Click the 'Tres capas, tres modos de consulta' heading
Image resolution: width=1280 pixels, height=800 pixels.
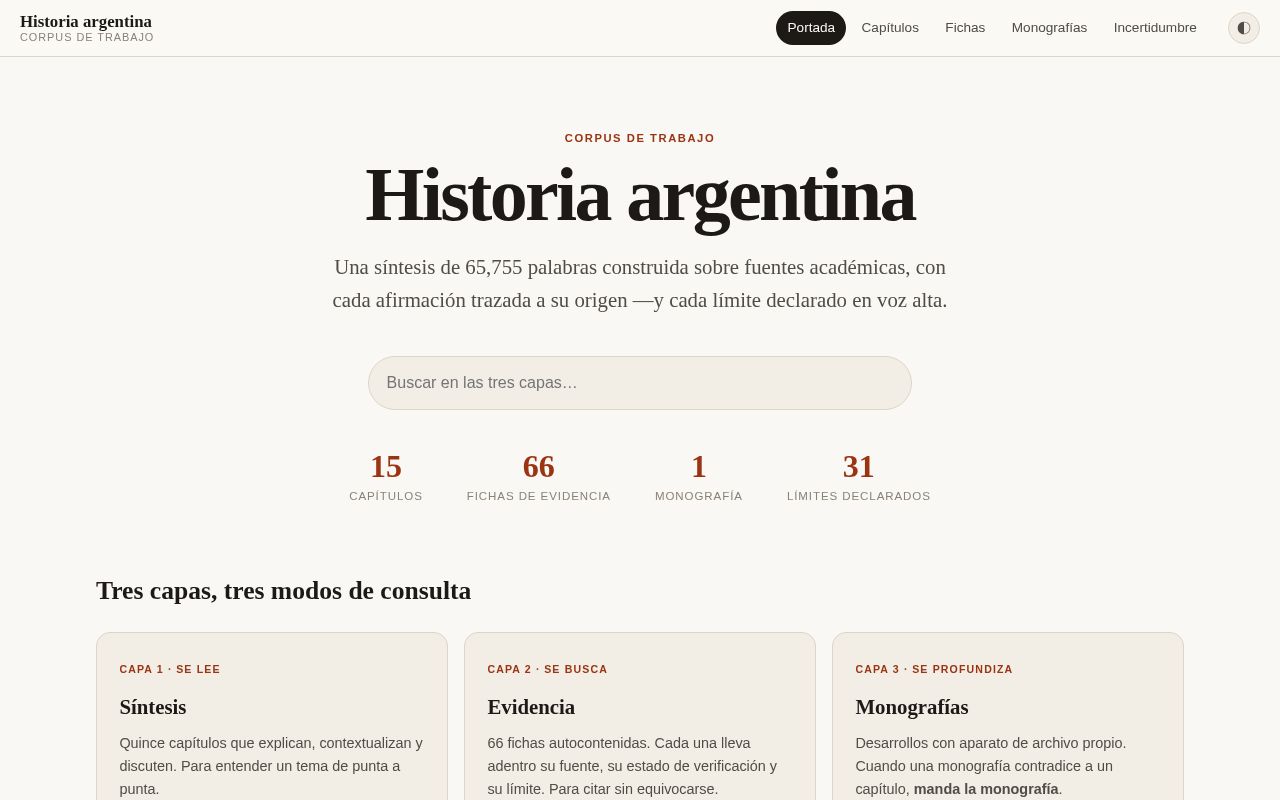tap(283, 591)
